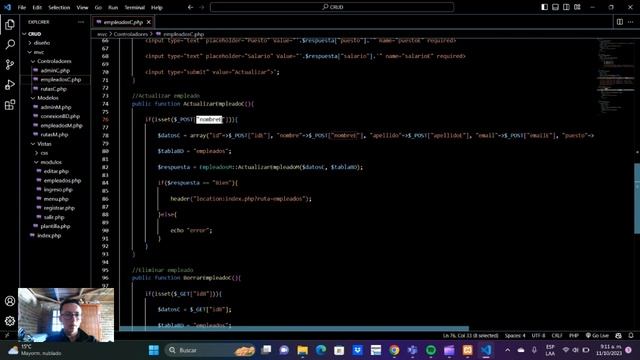Open the Selection menu
640x360 pixels.
[x=59, y=7]
